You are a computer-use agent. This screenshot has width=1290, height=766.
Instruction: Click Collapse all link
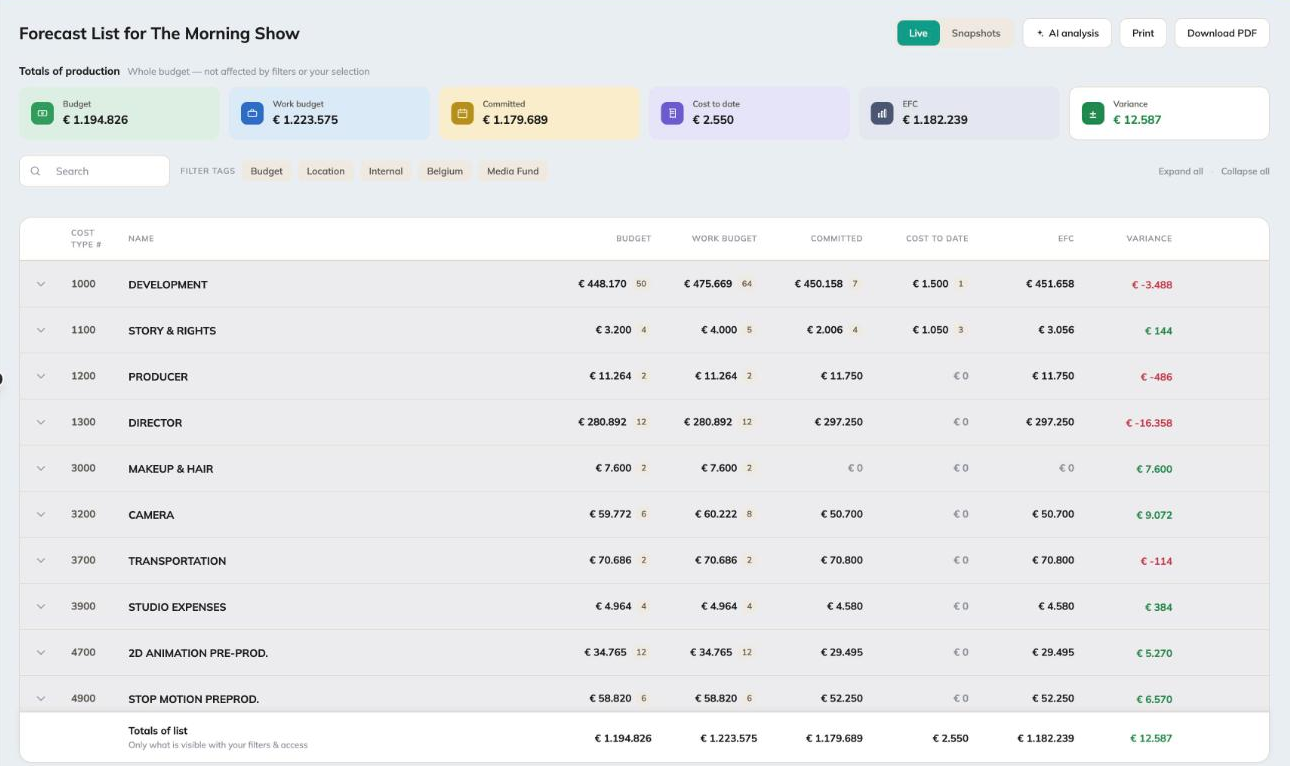[1245, 171]
